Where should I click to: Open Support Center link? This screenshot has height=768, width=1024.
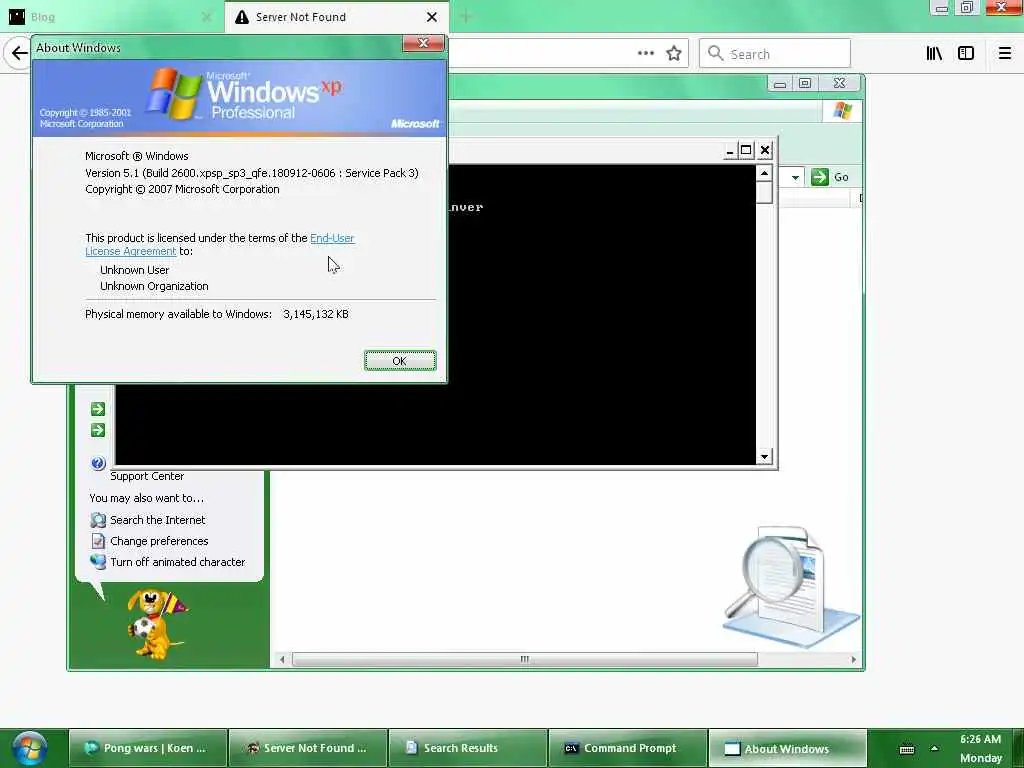(147, 476)
